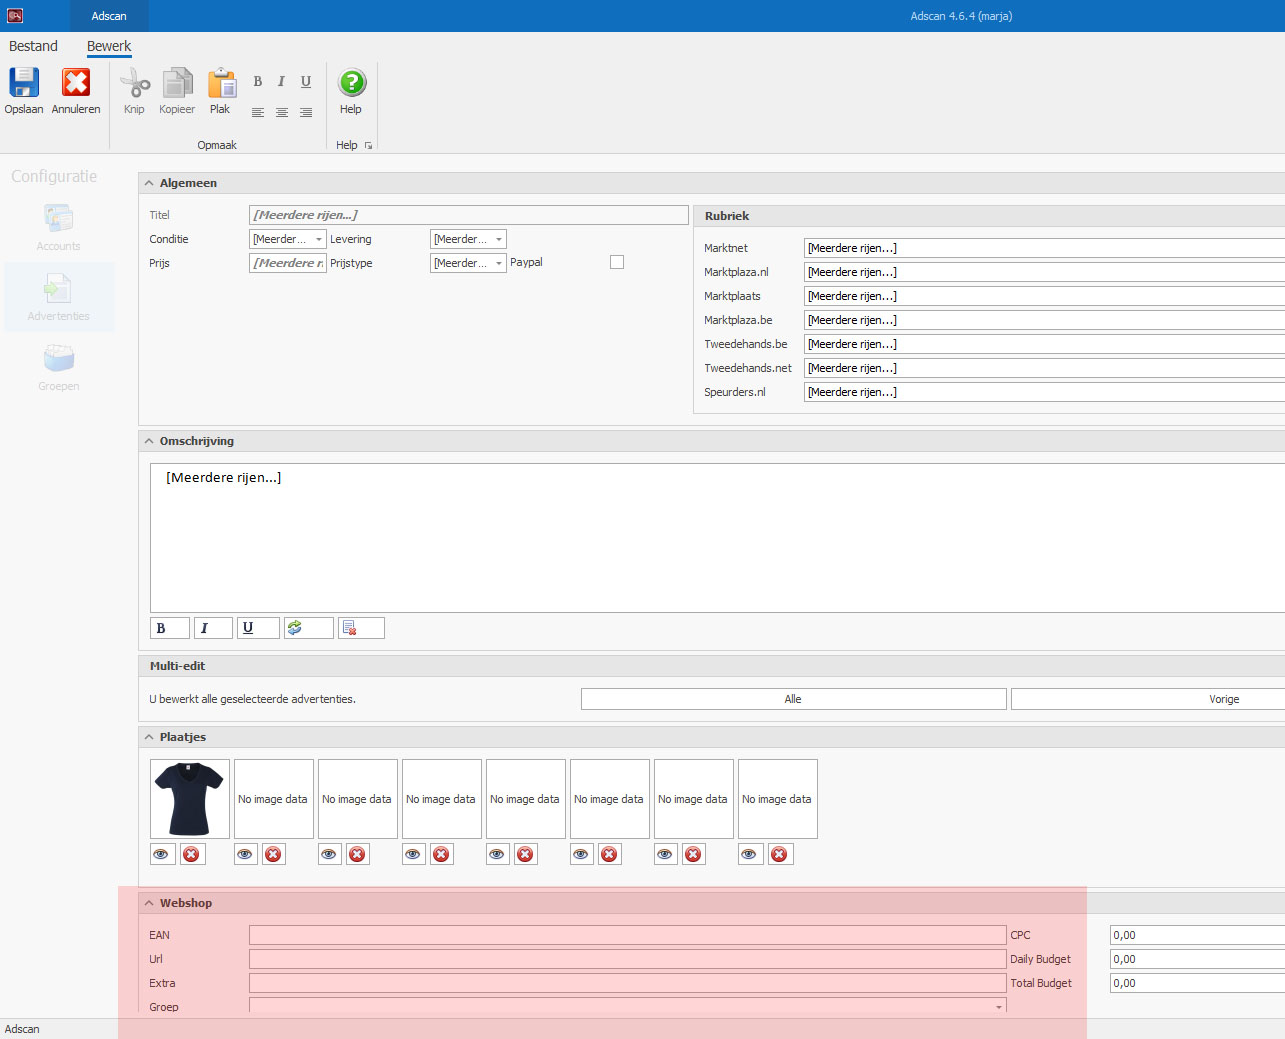Remove eighth image slot with red X
Viewport: 1285px width, 1039px height.
coord(780,854)
